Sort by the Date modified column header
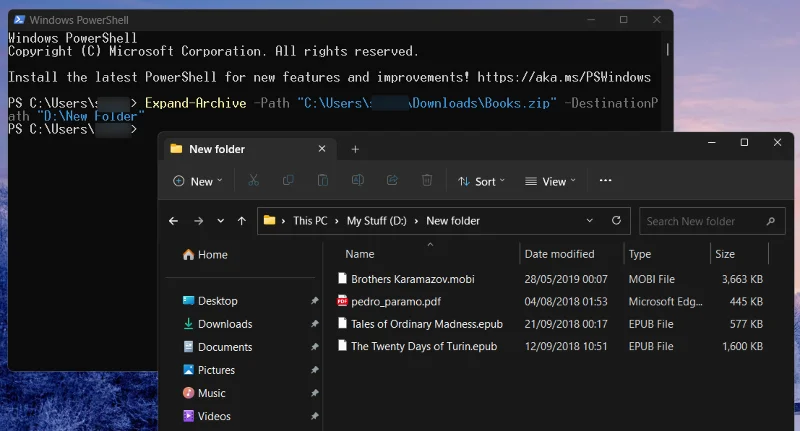 tap(559, 254)
